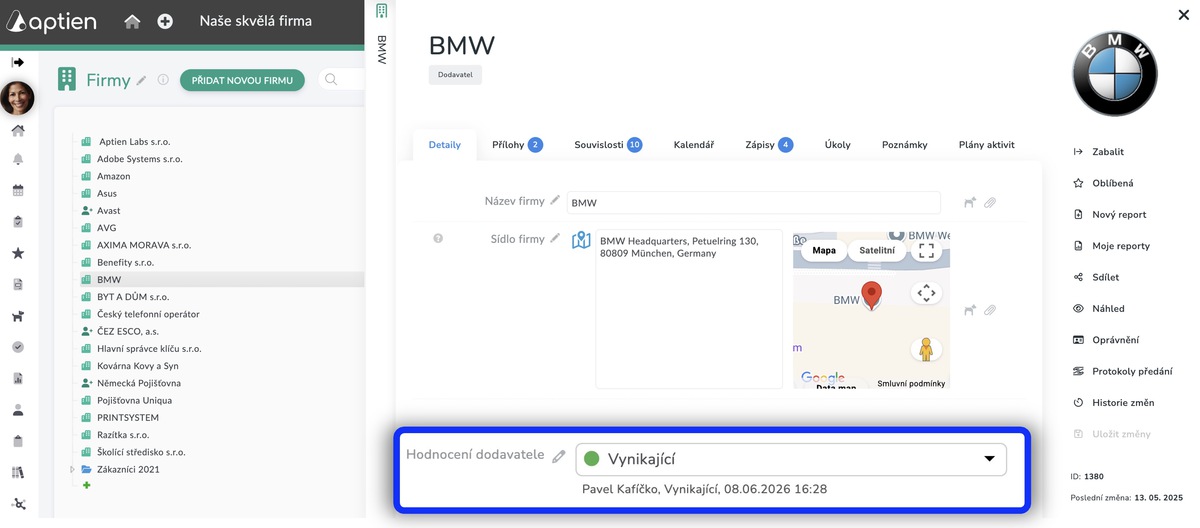Open the user profile avatar
The height and width of the screenshot is (528, 1200).
pyautogui.click(x=17, y=98)
